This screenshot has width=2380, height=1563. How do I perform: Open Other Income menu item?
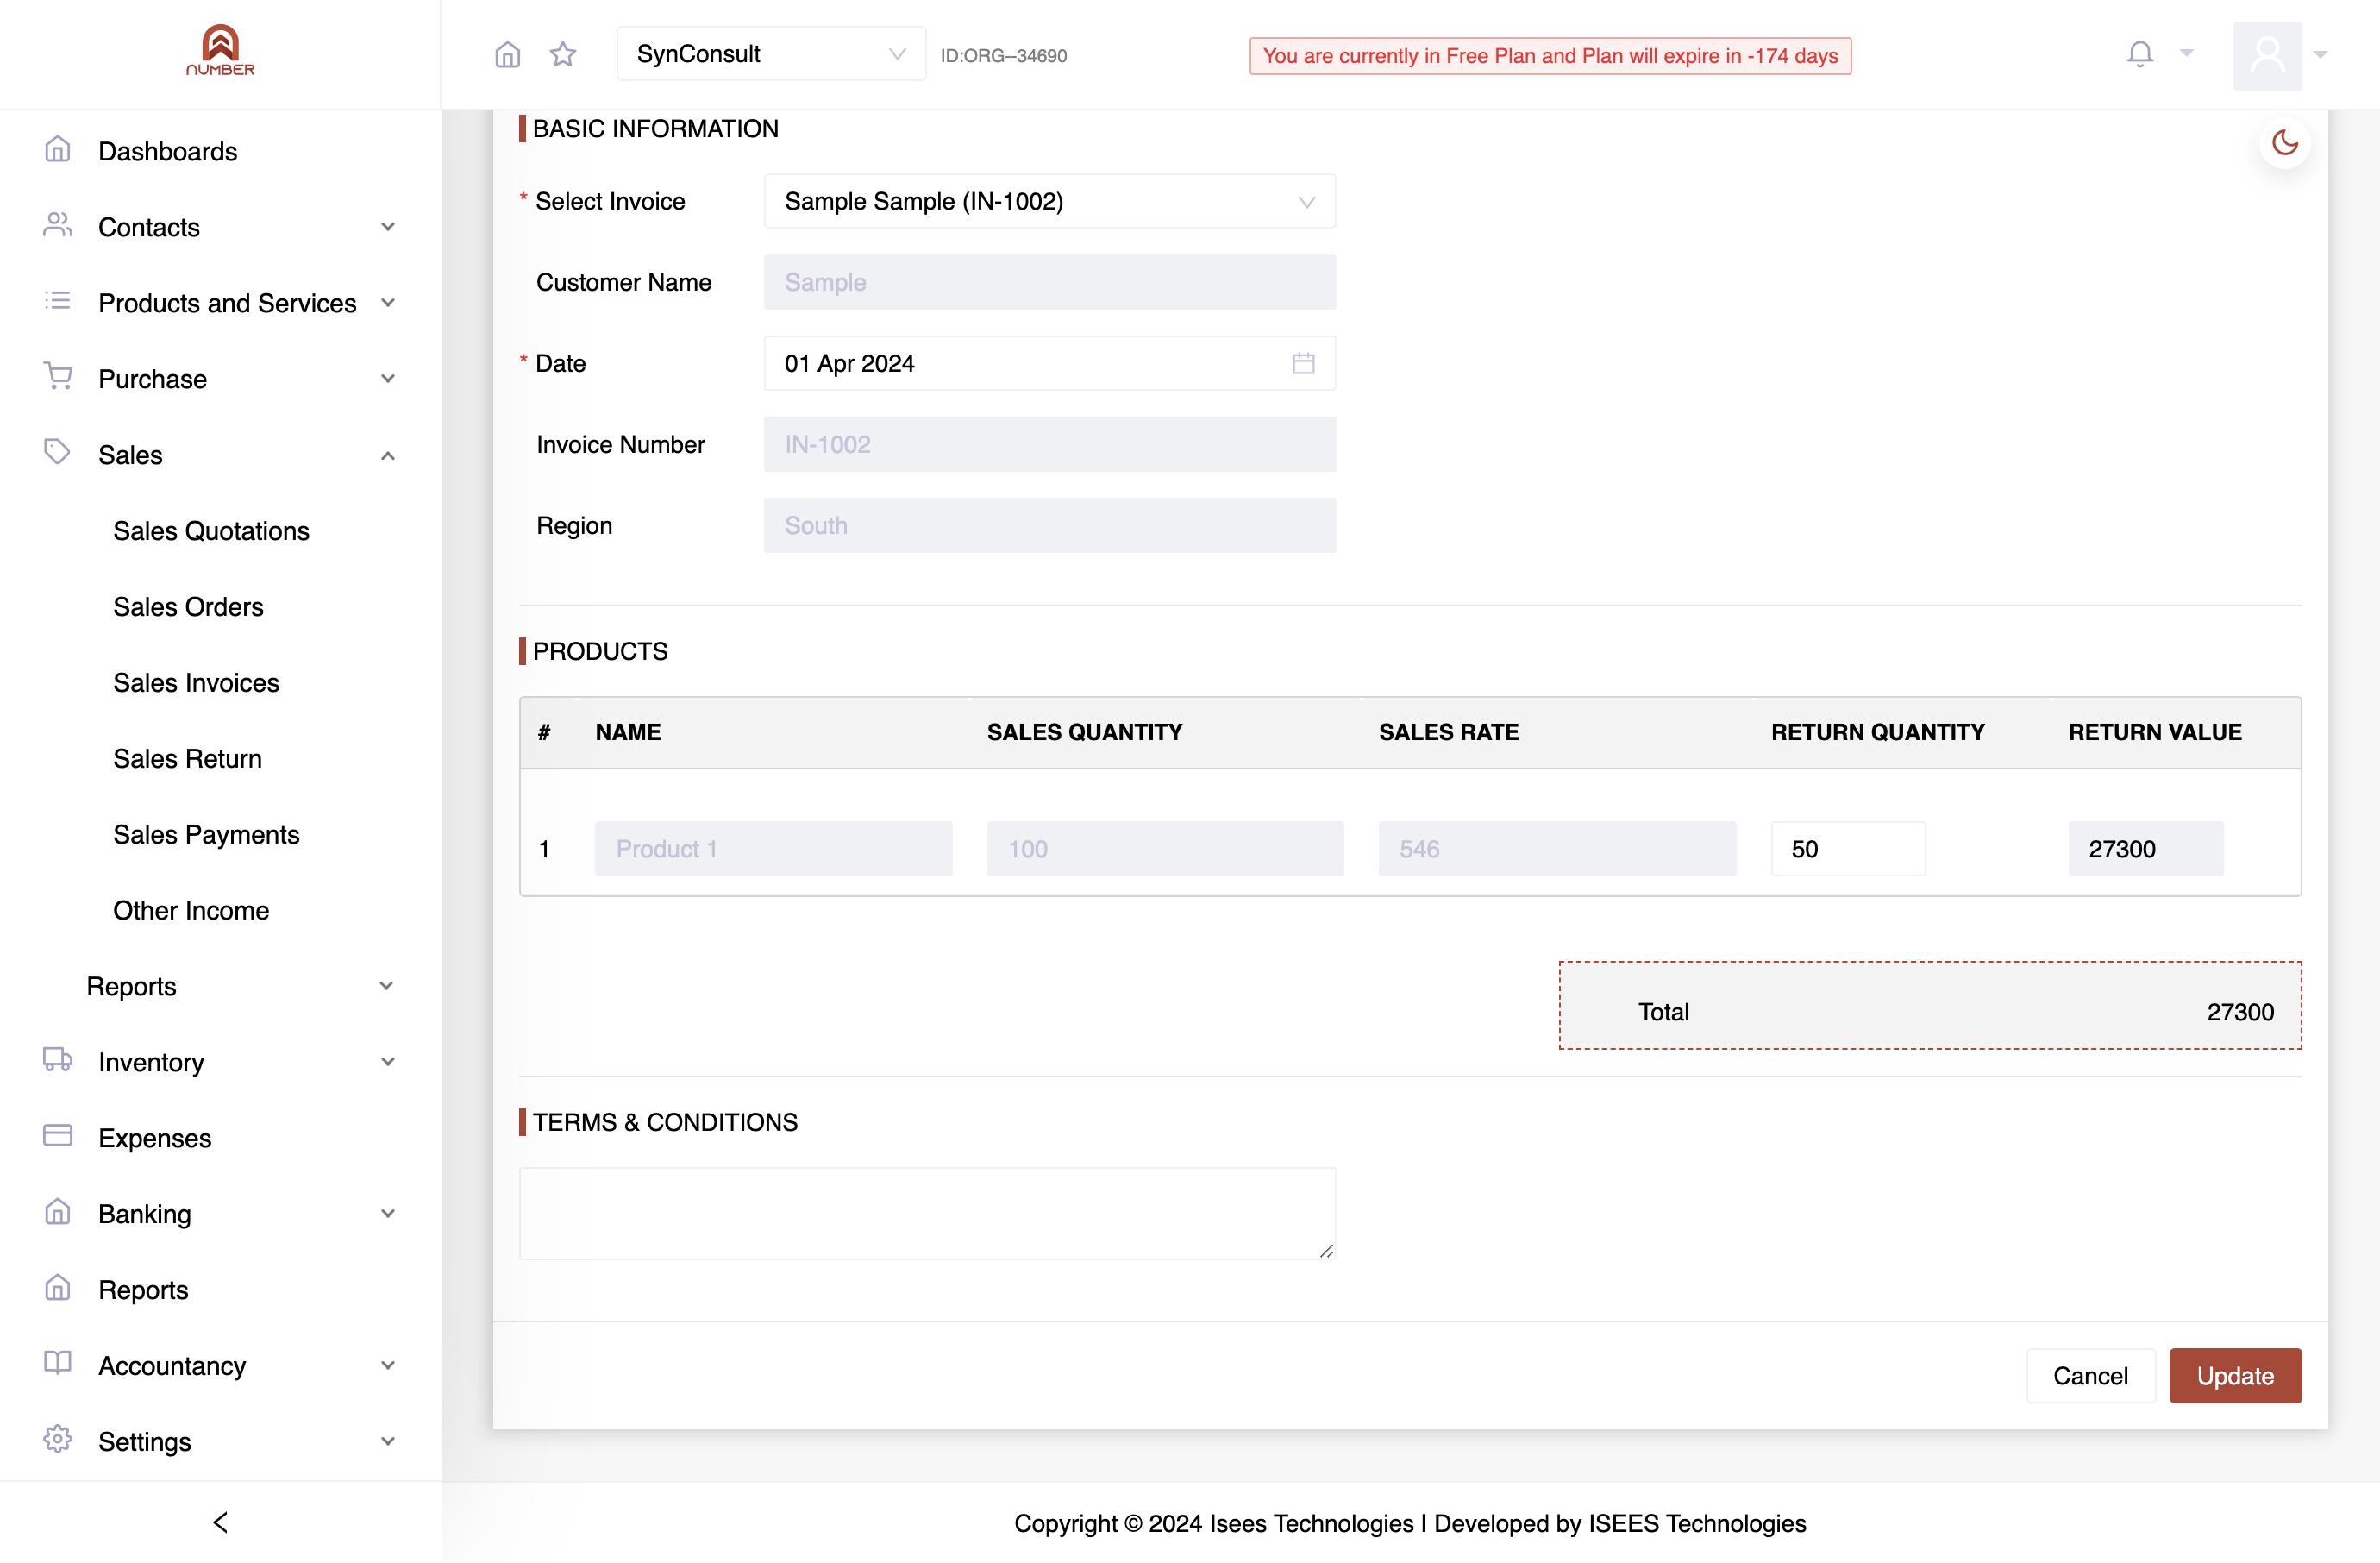pos(191,911)
